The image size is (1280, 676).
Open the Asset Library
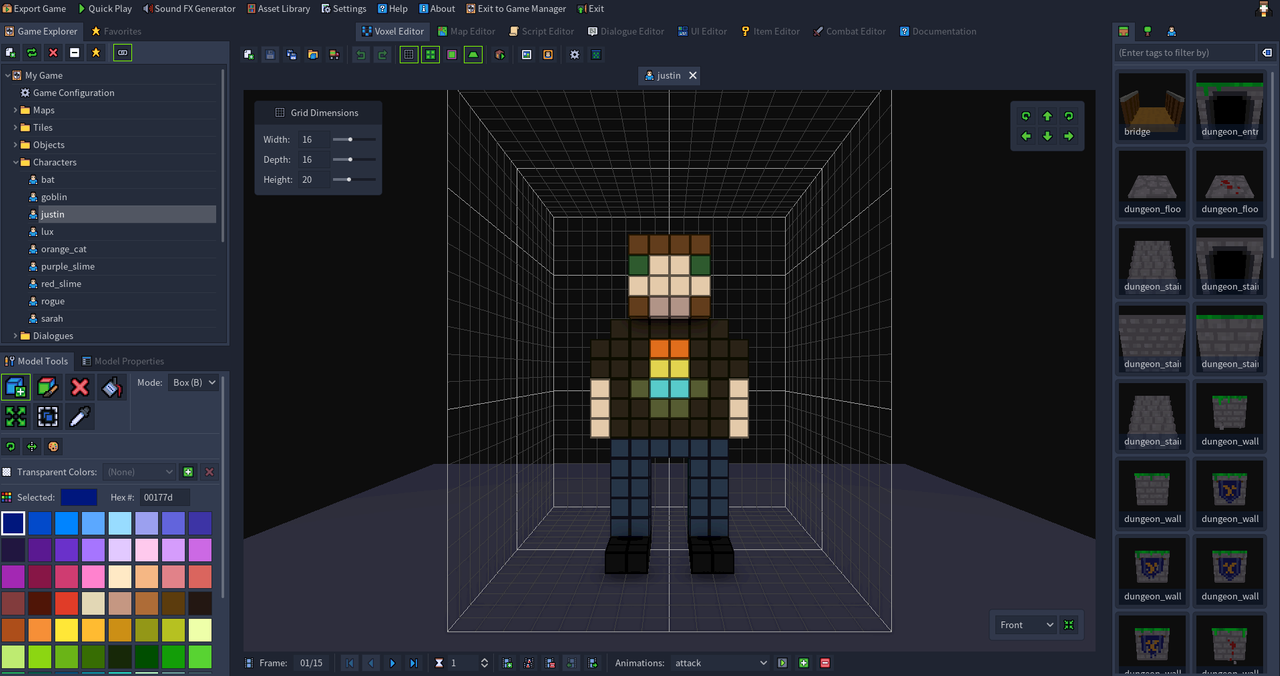pyautogui.click(x=277, y=9)
